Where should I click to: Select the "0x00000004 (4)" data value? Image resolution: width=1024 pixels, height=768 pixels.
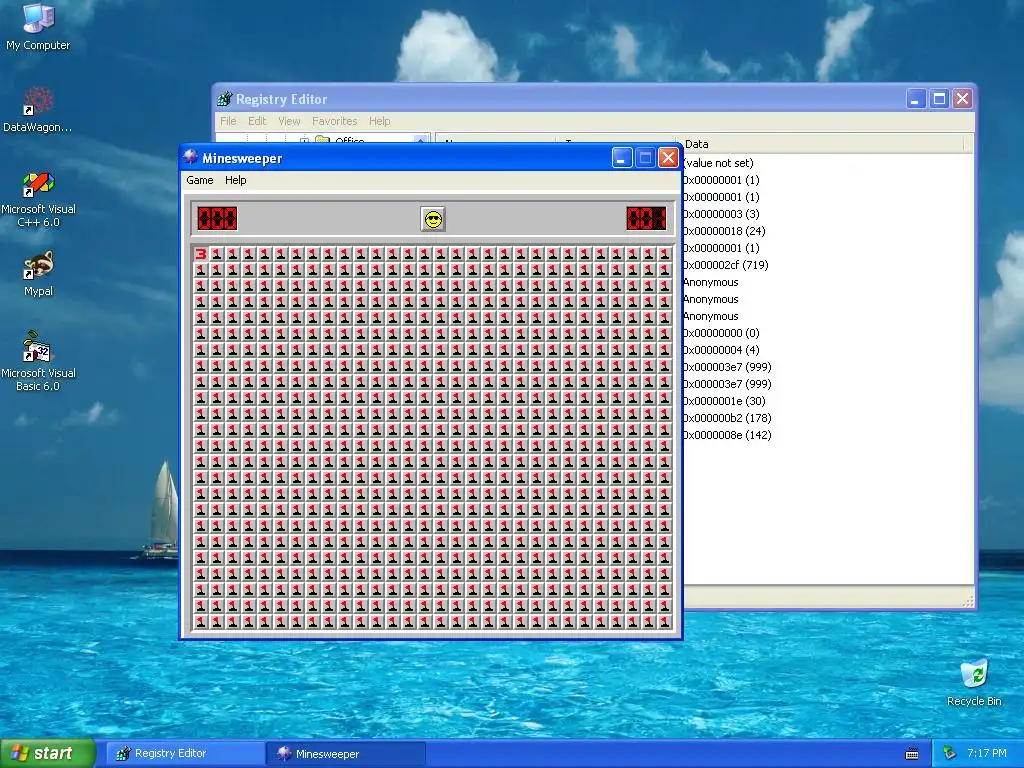(721, 350)
